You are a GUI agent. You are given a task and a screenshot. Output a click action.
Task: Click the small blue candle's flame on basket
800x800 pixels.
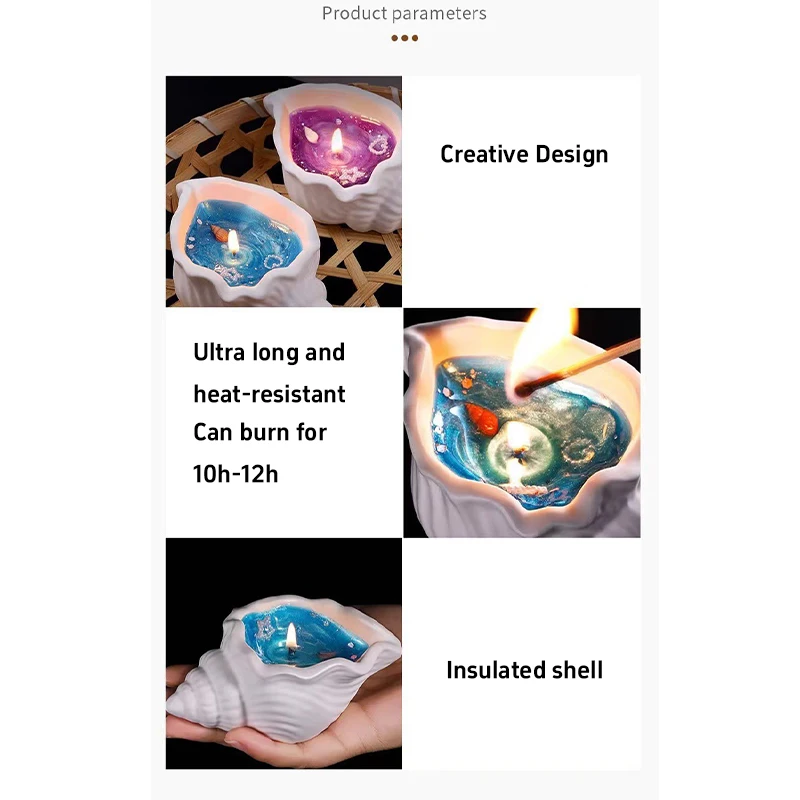point(233,241)
